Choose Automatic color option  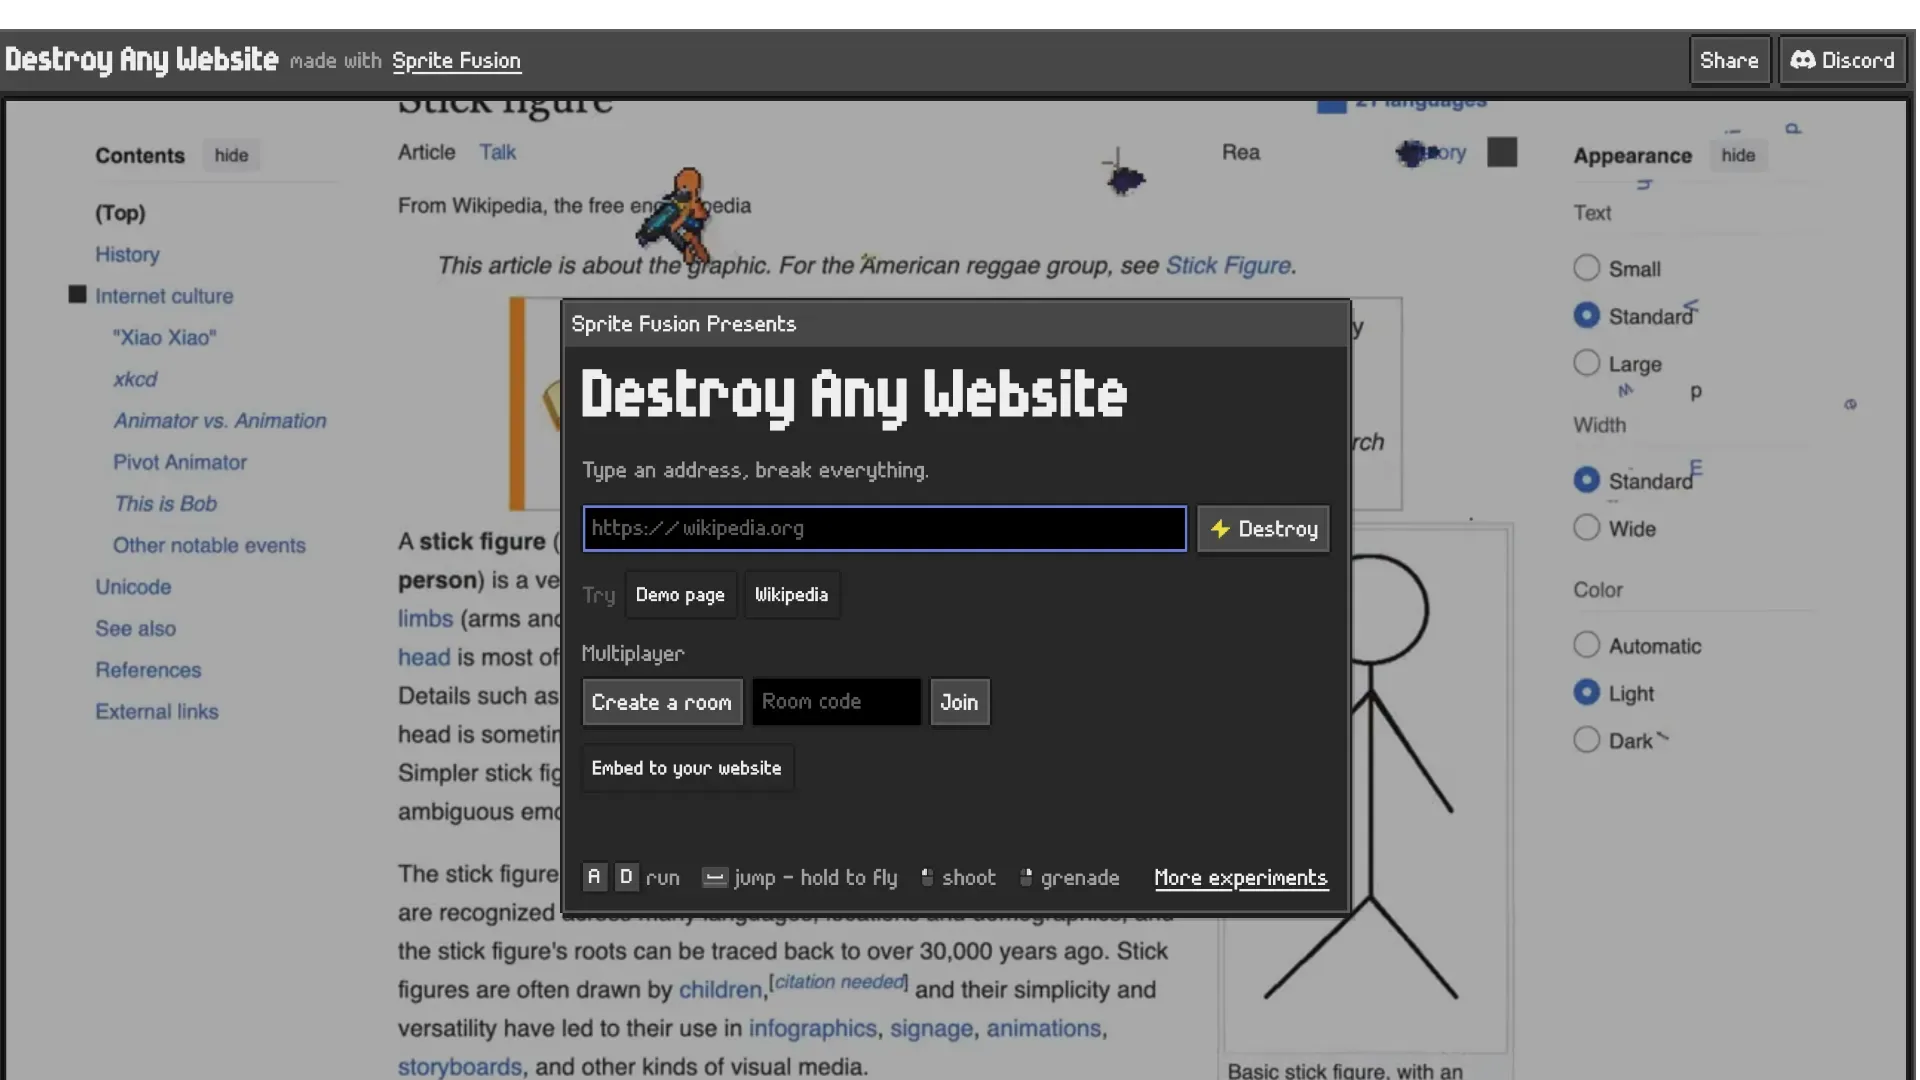pos(1587,645)
